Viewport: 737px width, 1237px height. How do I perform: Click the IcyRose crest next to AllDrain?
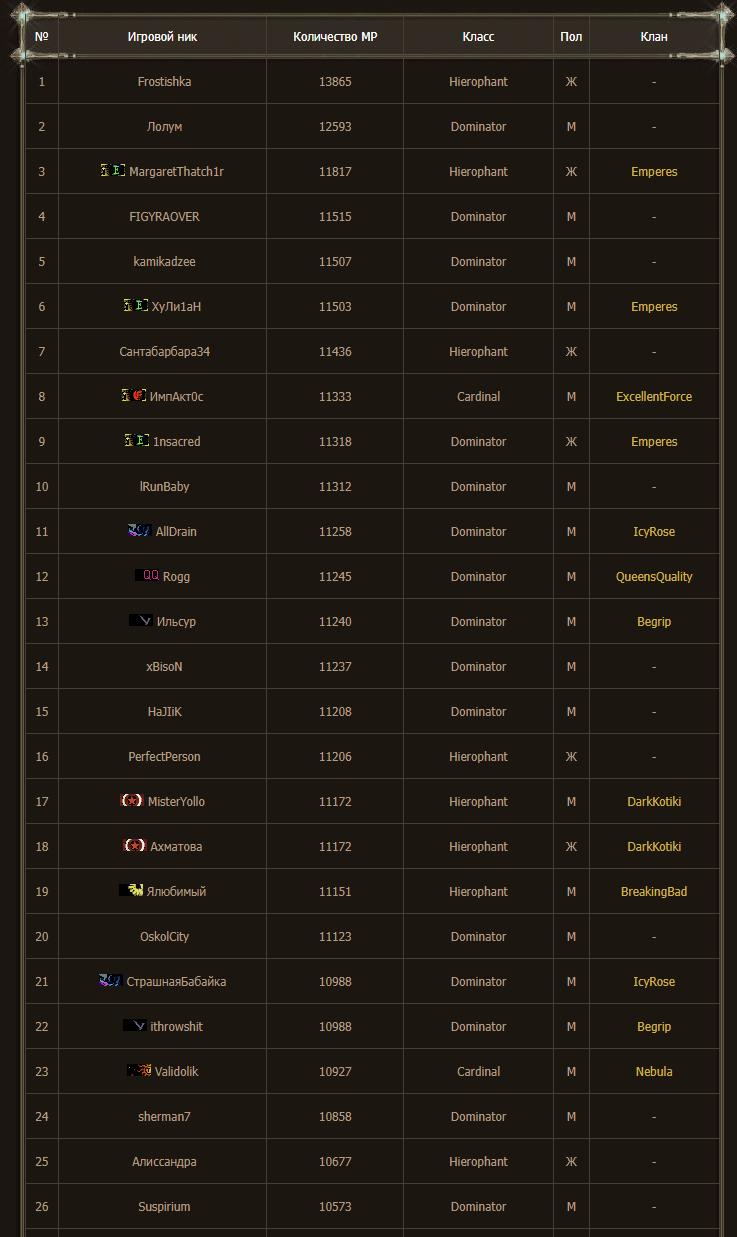point(140,531)
